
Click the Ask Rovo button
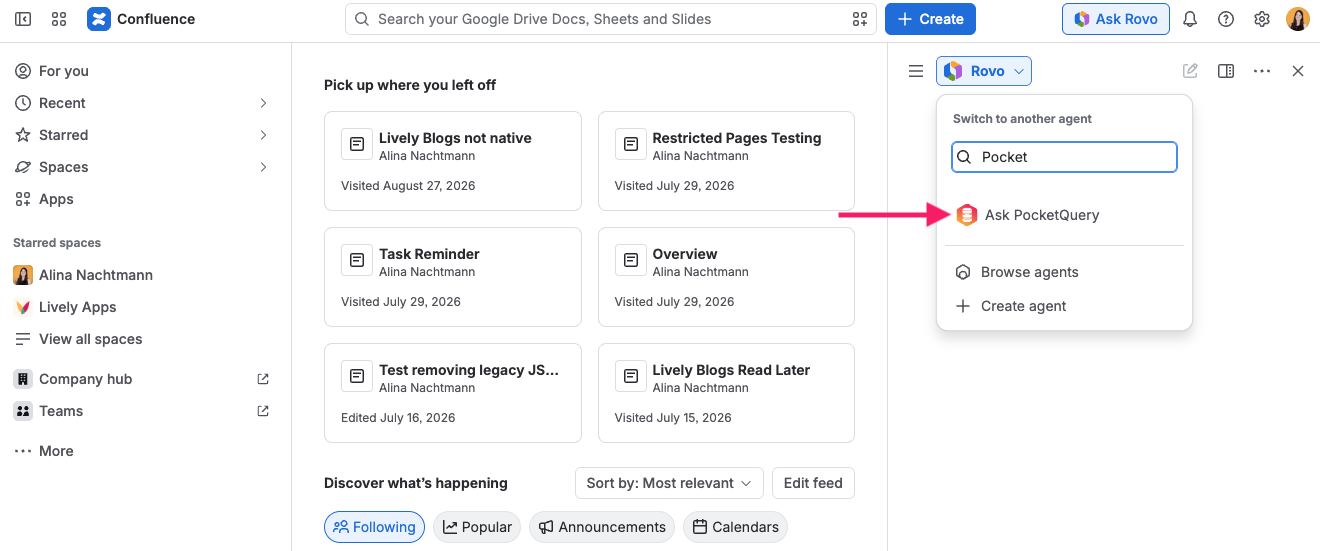[1116, 19]
